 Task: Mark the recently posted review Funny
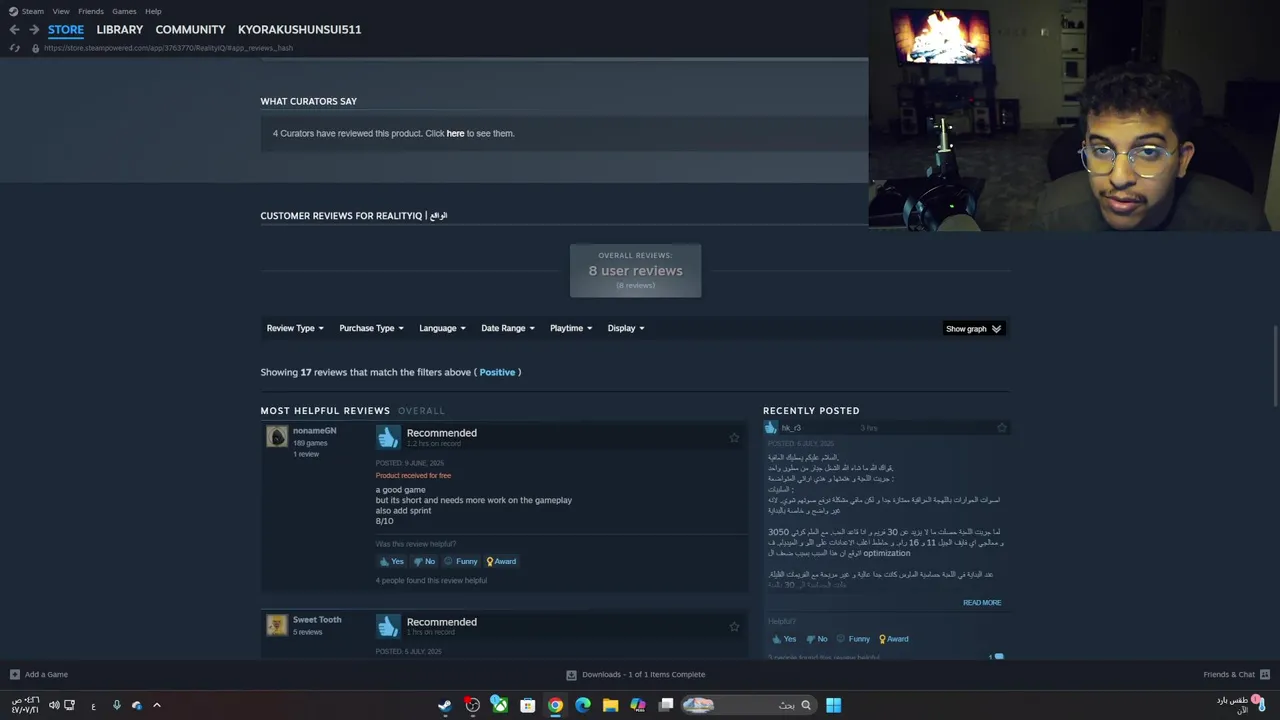(x=853, y=639)
